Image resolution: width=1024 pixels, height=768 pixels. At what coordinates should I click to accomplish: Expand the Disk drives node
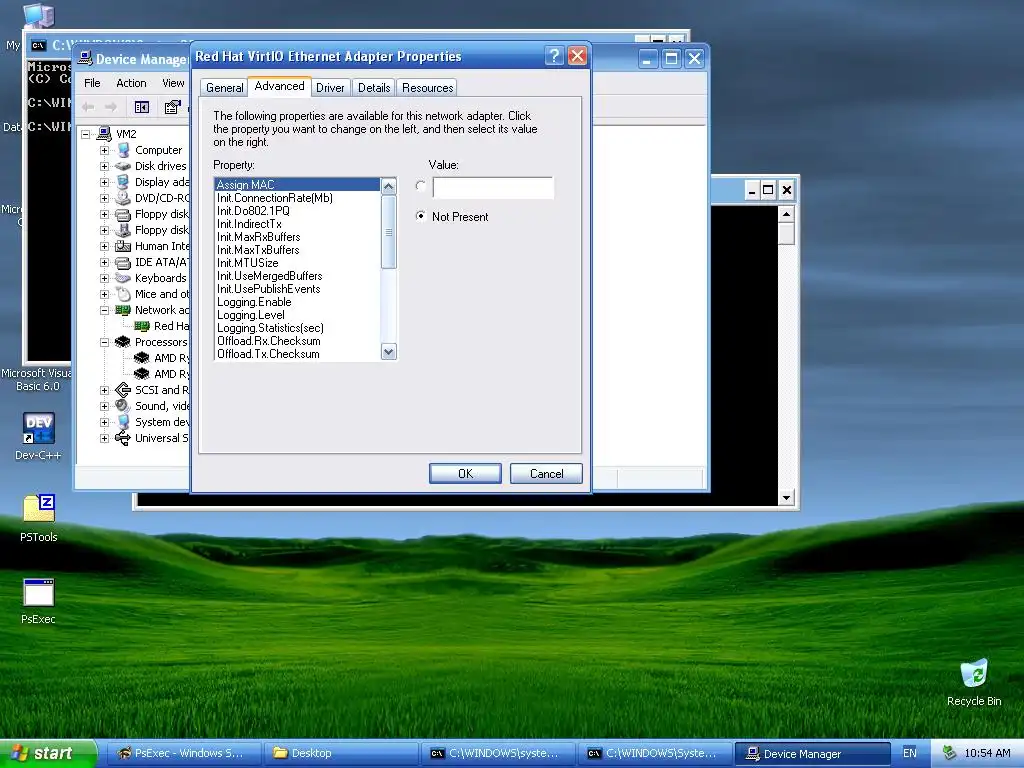[x=104, y=166]
